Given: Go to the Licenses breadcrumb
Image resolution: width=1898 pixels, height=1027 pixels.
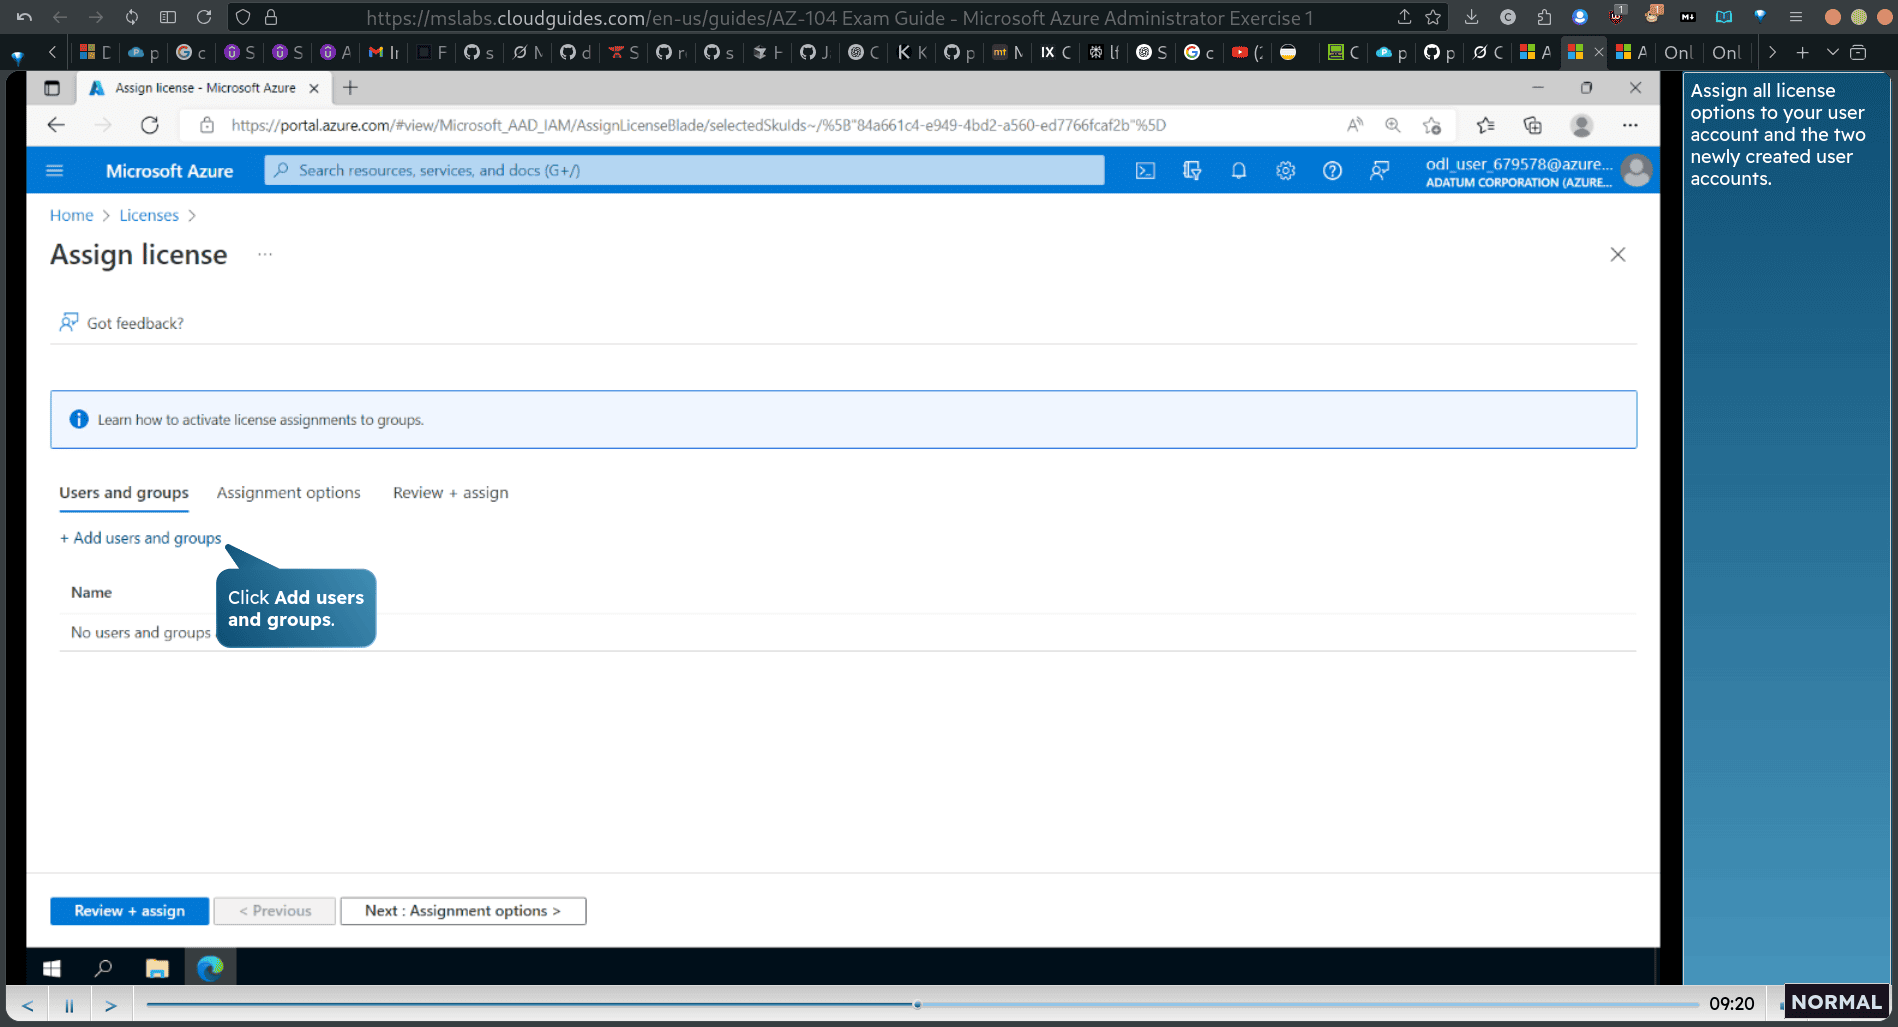Looking at the screenshot, I should click(x=149, y=215).
